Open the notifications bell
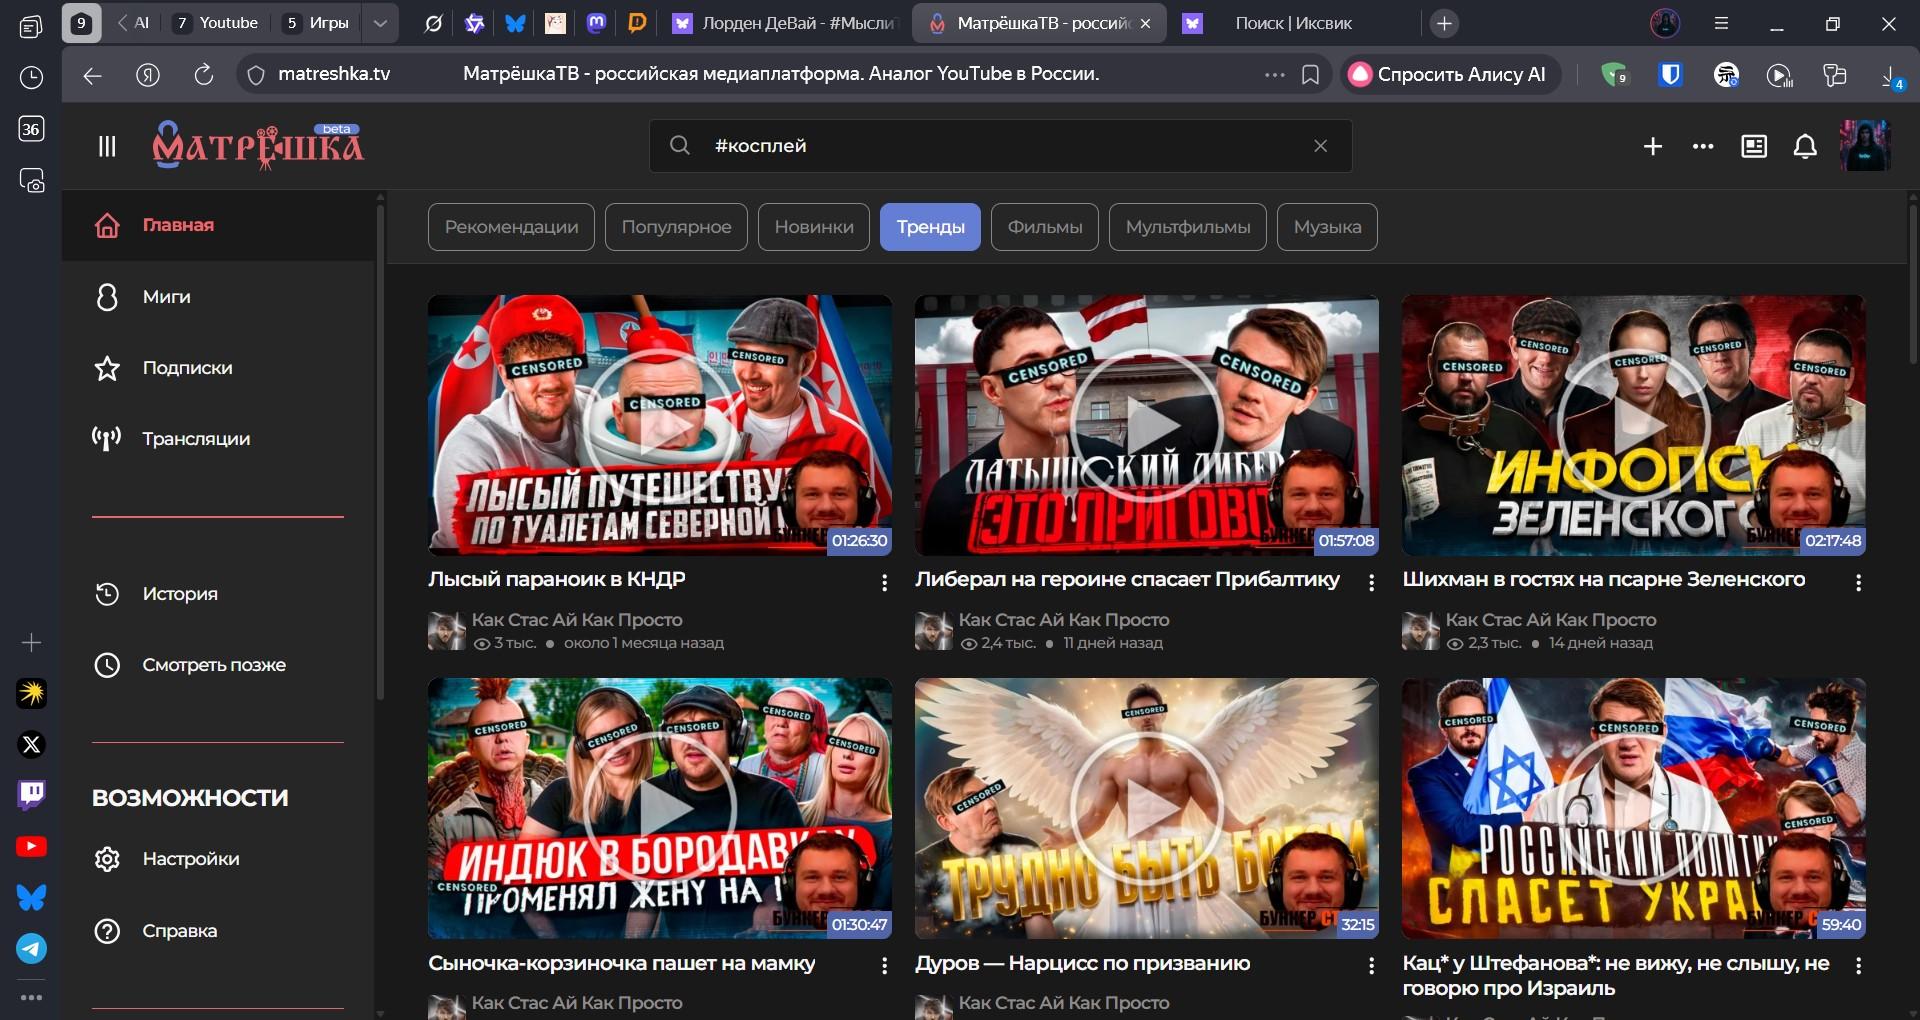The width and height of the screenshot is (1920, 1020). (x=1805, y=147)
